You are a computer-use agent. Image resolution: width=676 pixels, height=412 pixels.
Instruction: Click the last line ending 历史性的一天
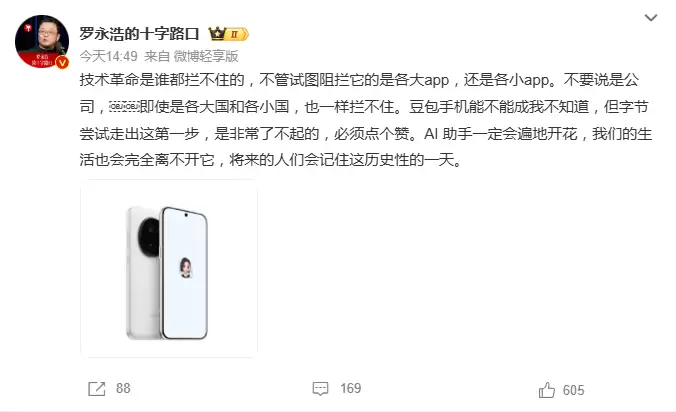point(271,160)
